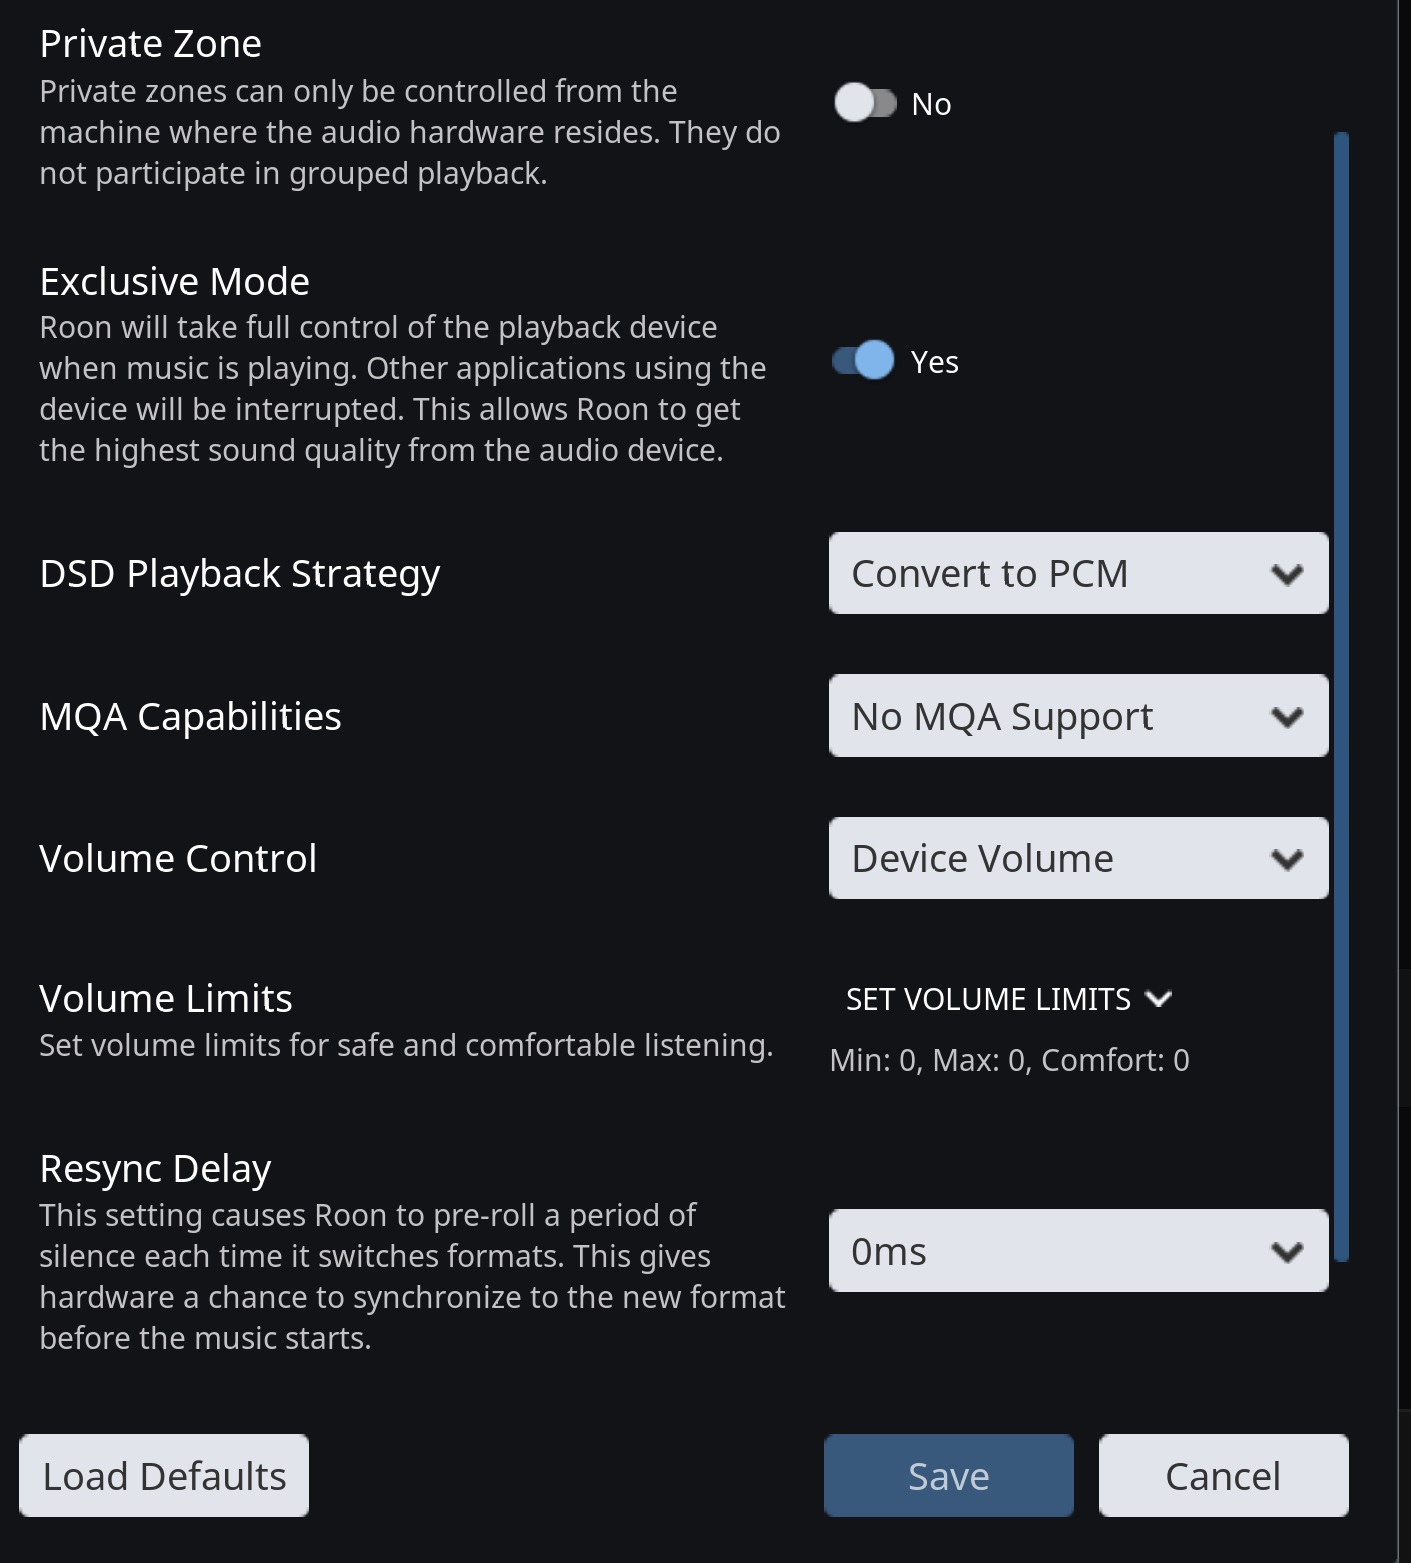
Task: Disable the Exclusive Mode switch
Action: (x=864, y=361)
